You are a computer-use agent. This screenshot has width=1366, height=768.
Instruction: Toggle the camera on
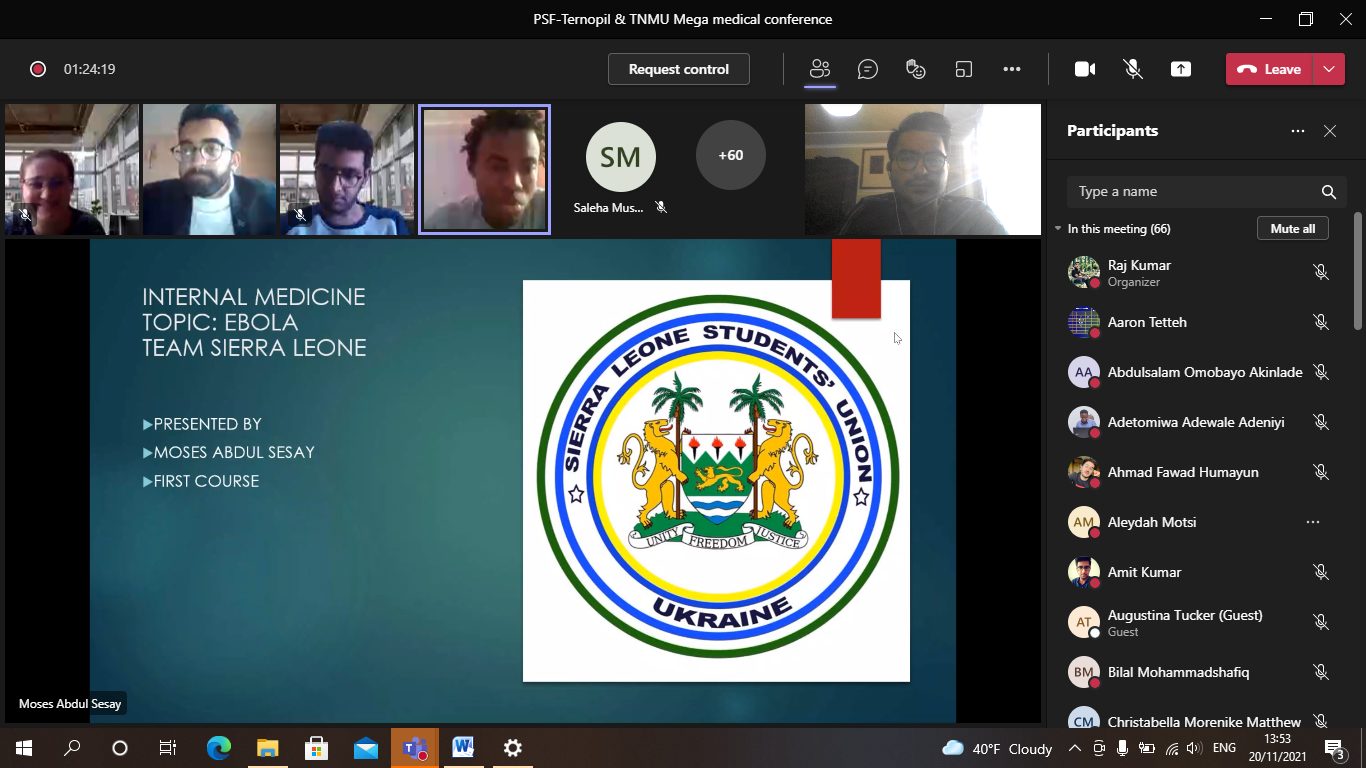click(x=1085, y=69)
